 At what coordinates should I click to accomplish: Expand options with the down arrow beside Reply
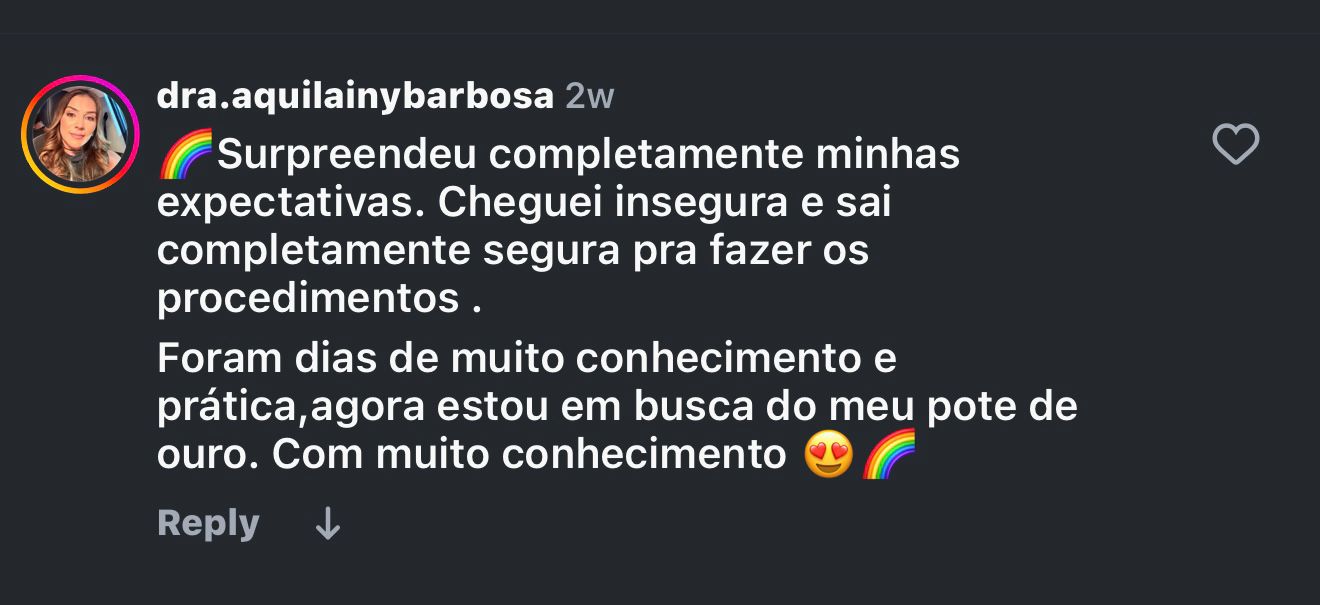tap(328, 524)
